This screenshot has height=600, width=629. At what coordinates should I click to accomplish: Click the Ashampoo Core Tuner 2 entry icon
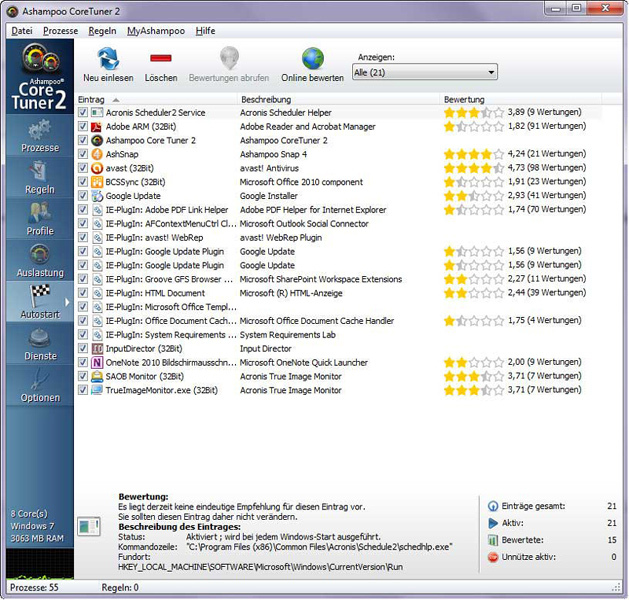coord(97,140)
